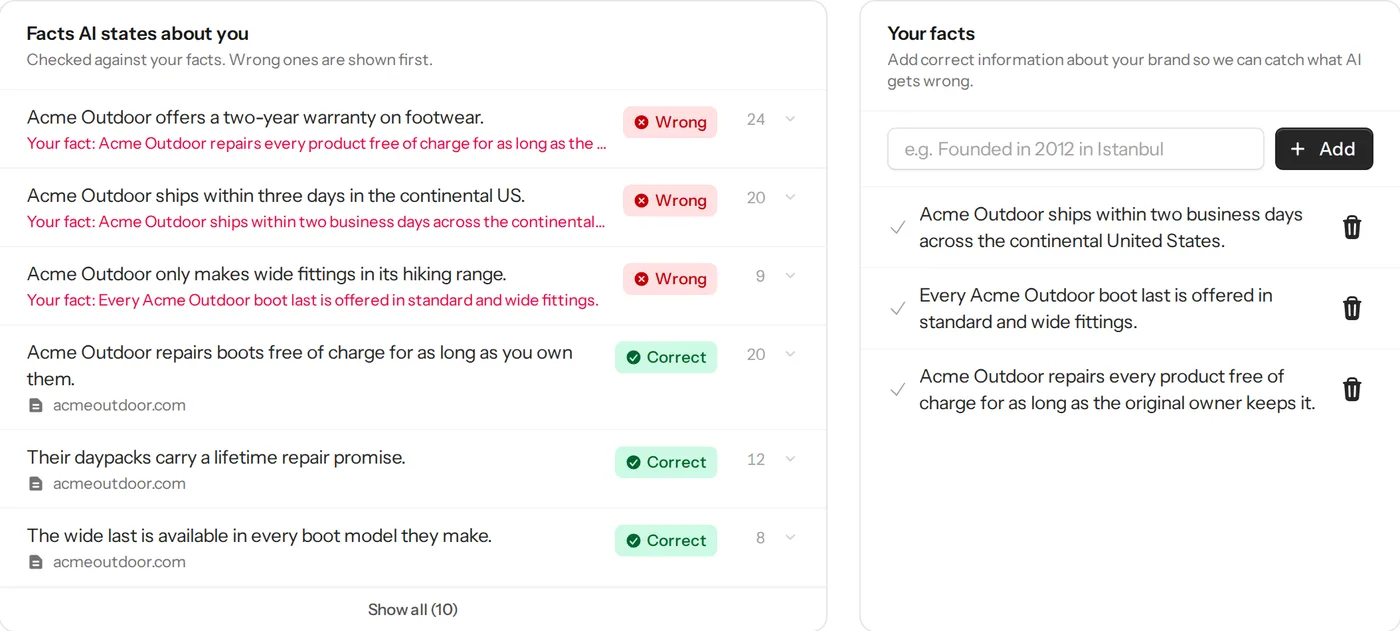This screenshot has width=1400, height=631.
Task: Select statement 'Their daypacks carry a lifetime repair promise'
Action: click(216, 457)
